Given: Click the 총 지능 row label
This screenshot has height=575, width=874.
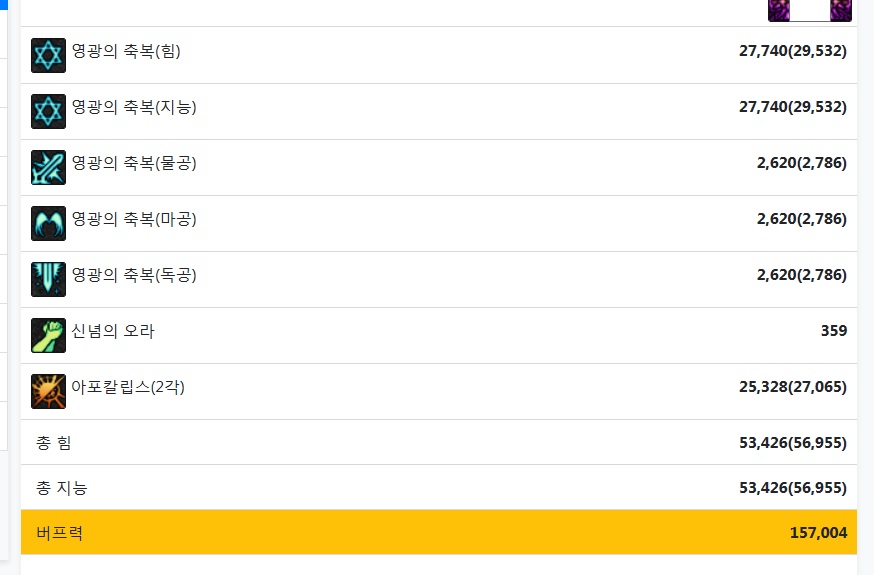Looking at the screenshot, I should pos(62,488).
